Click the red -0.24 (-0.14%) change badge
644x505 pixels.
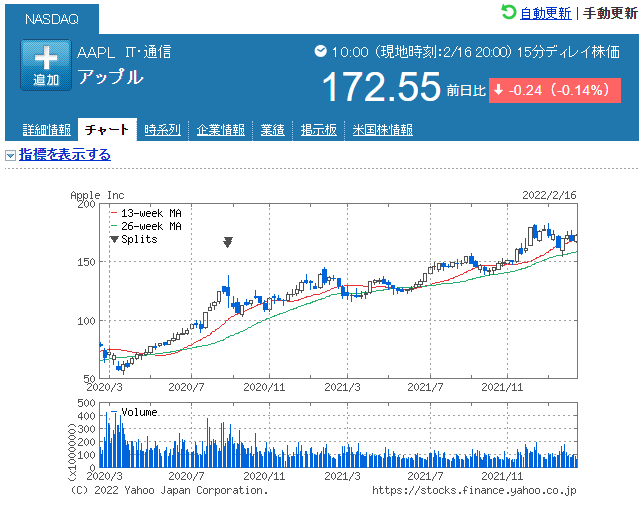click(554, 90)
